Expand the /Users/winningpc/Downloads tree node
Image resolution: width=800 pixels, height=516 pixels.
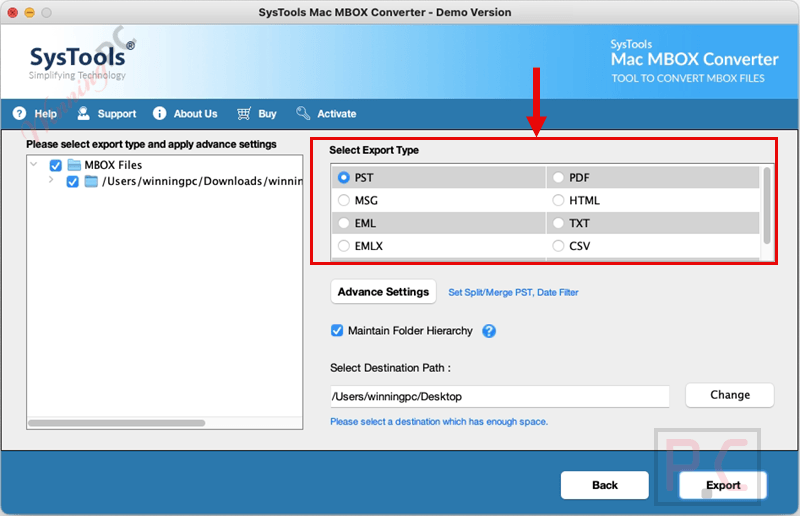[51, 180]
